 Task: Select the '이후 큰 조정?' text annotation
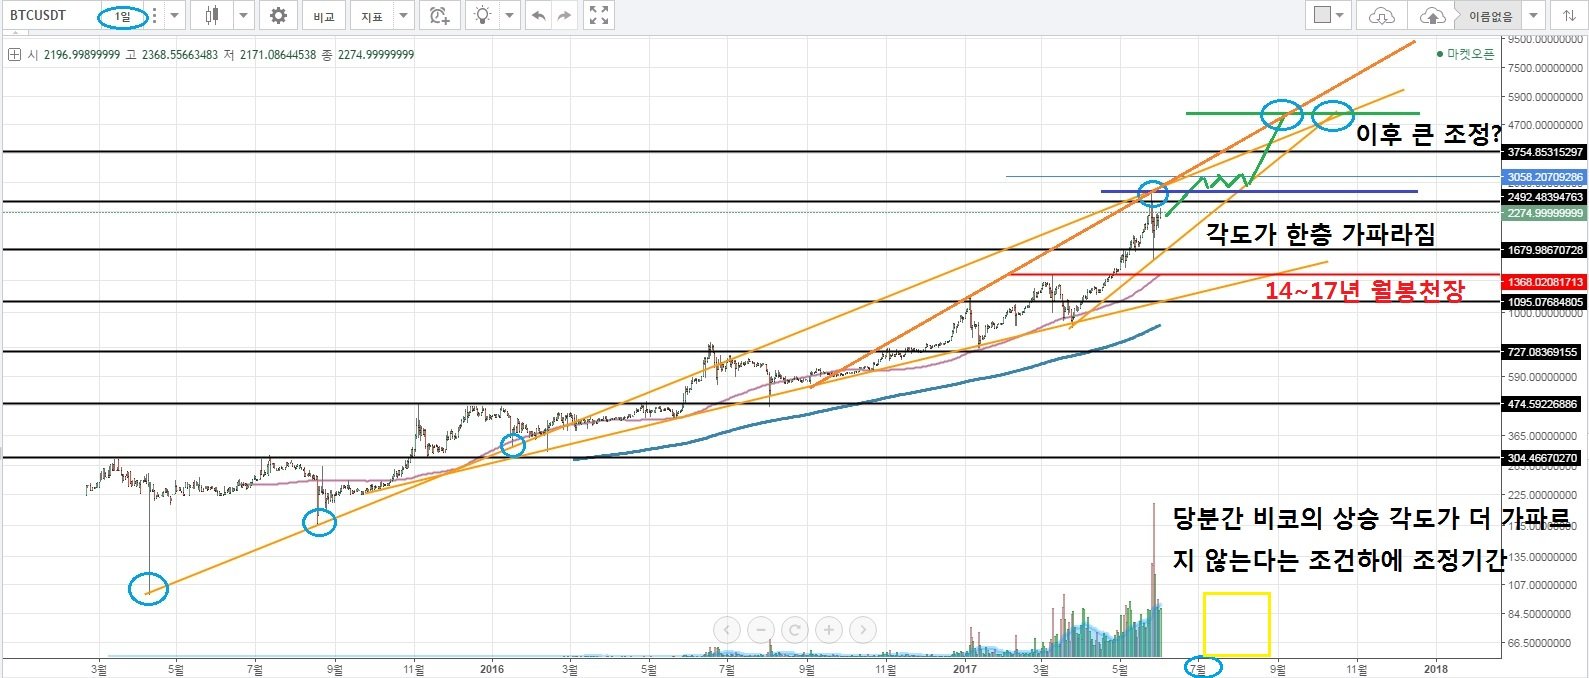point(1429,135)
